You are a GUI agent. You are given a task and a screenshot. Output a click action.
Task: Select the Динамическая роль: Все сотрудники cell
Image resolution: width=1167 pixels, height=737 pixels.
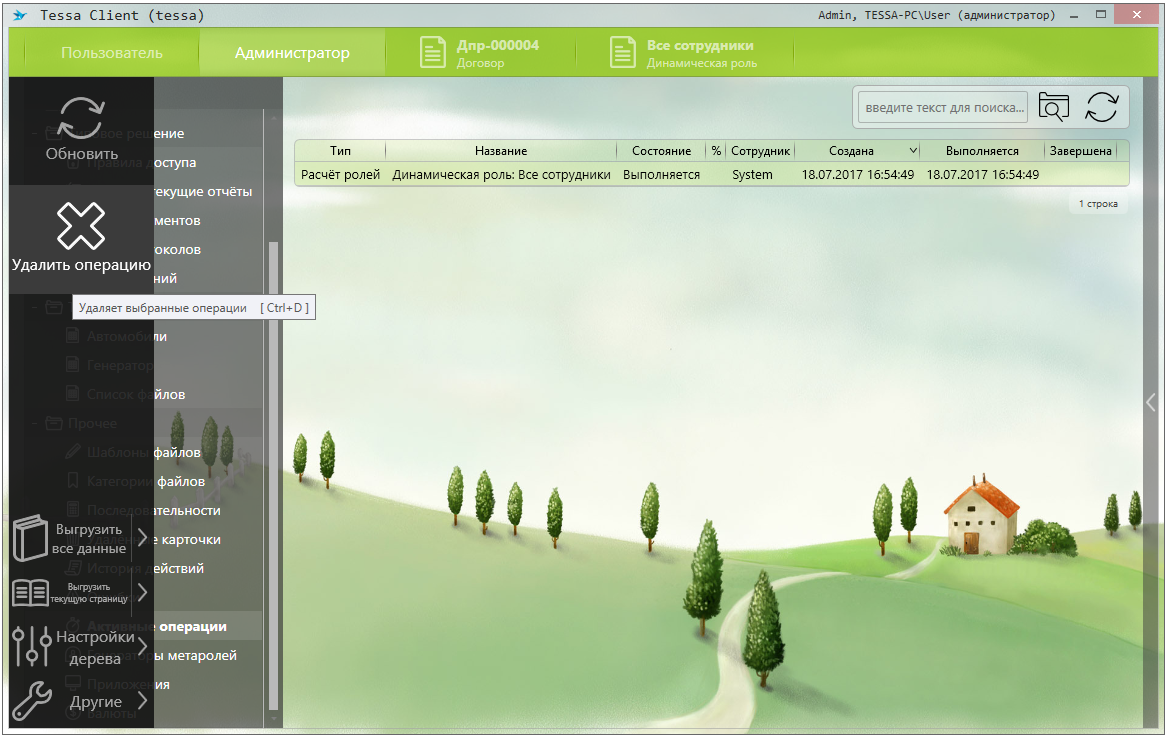click(x=501, y=175)
